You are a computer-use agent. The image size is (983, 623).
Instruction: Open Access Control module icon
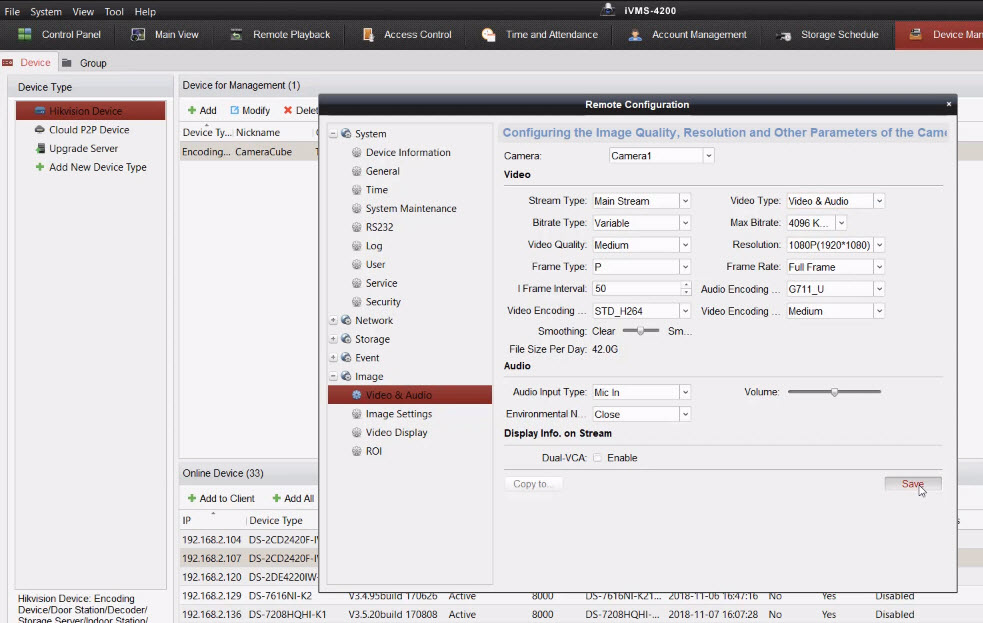pos(368,35)
